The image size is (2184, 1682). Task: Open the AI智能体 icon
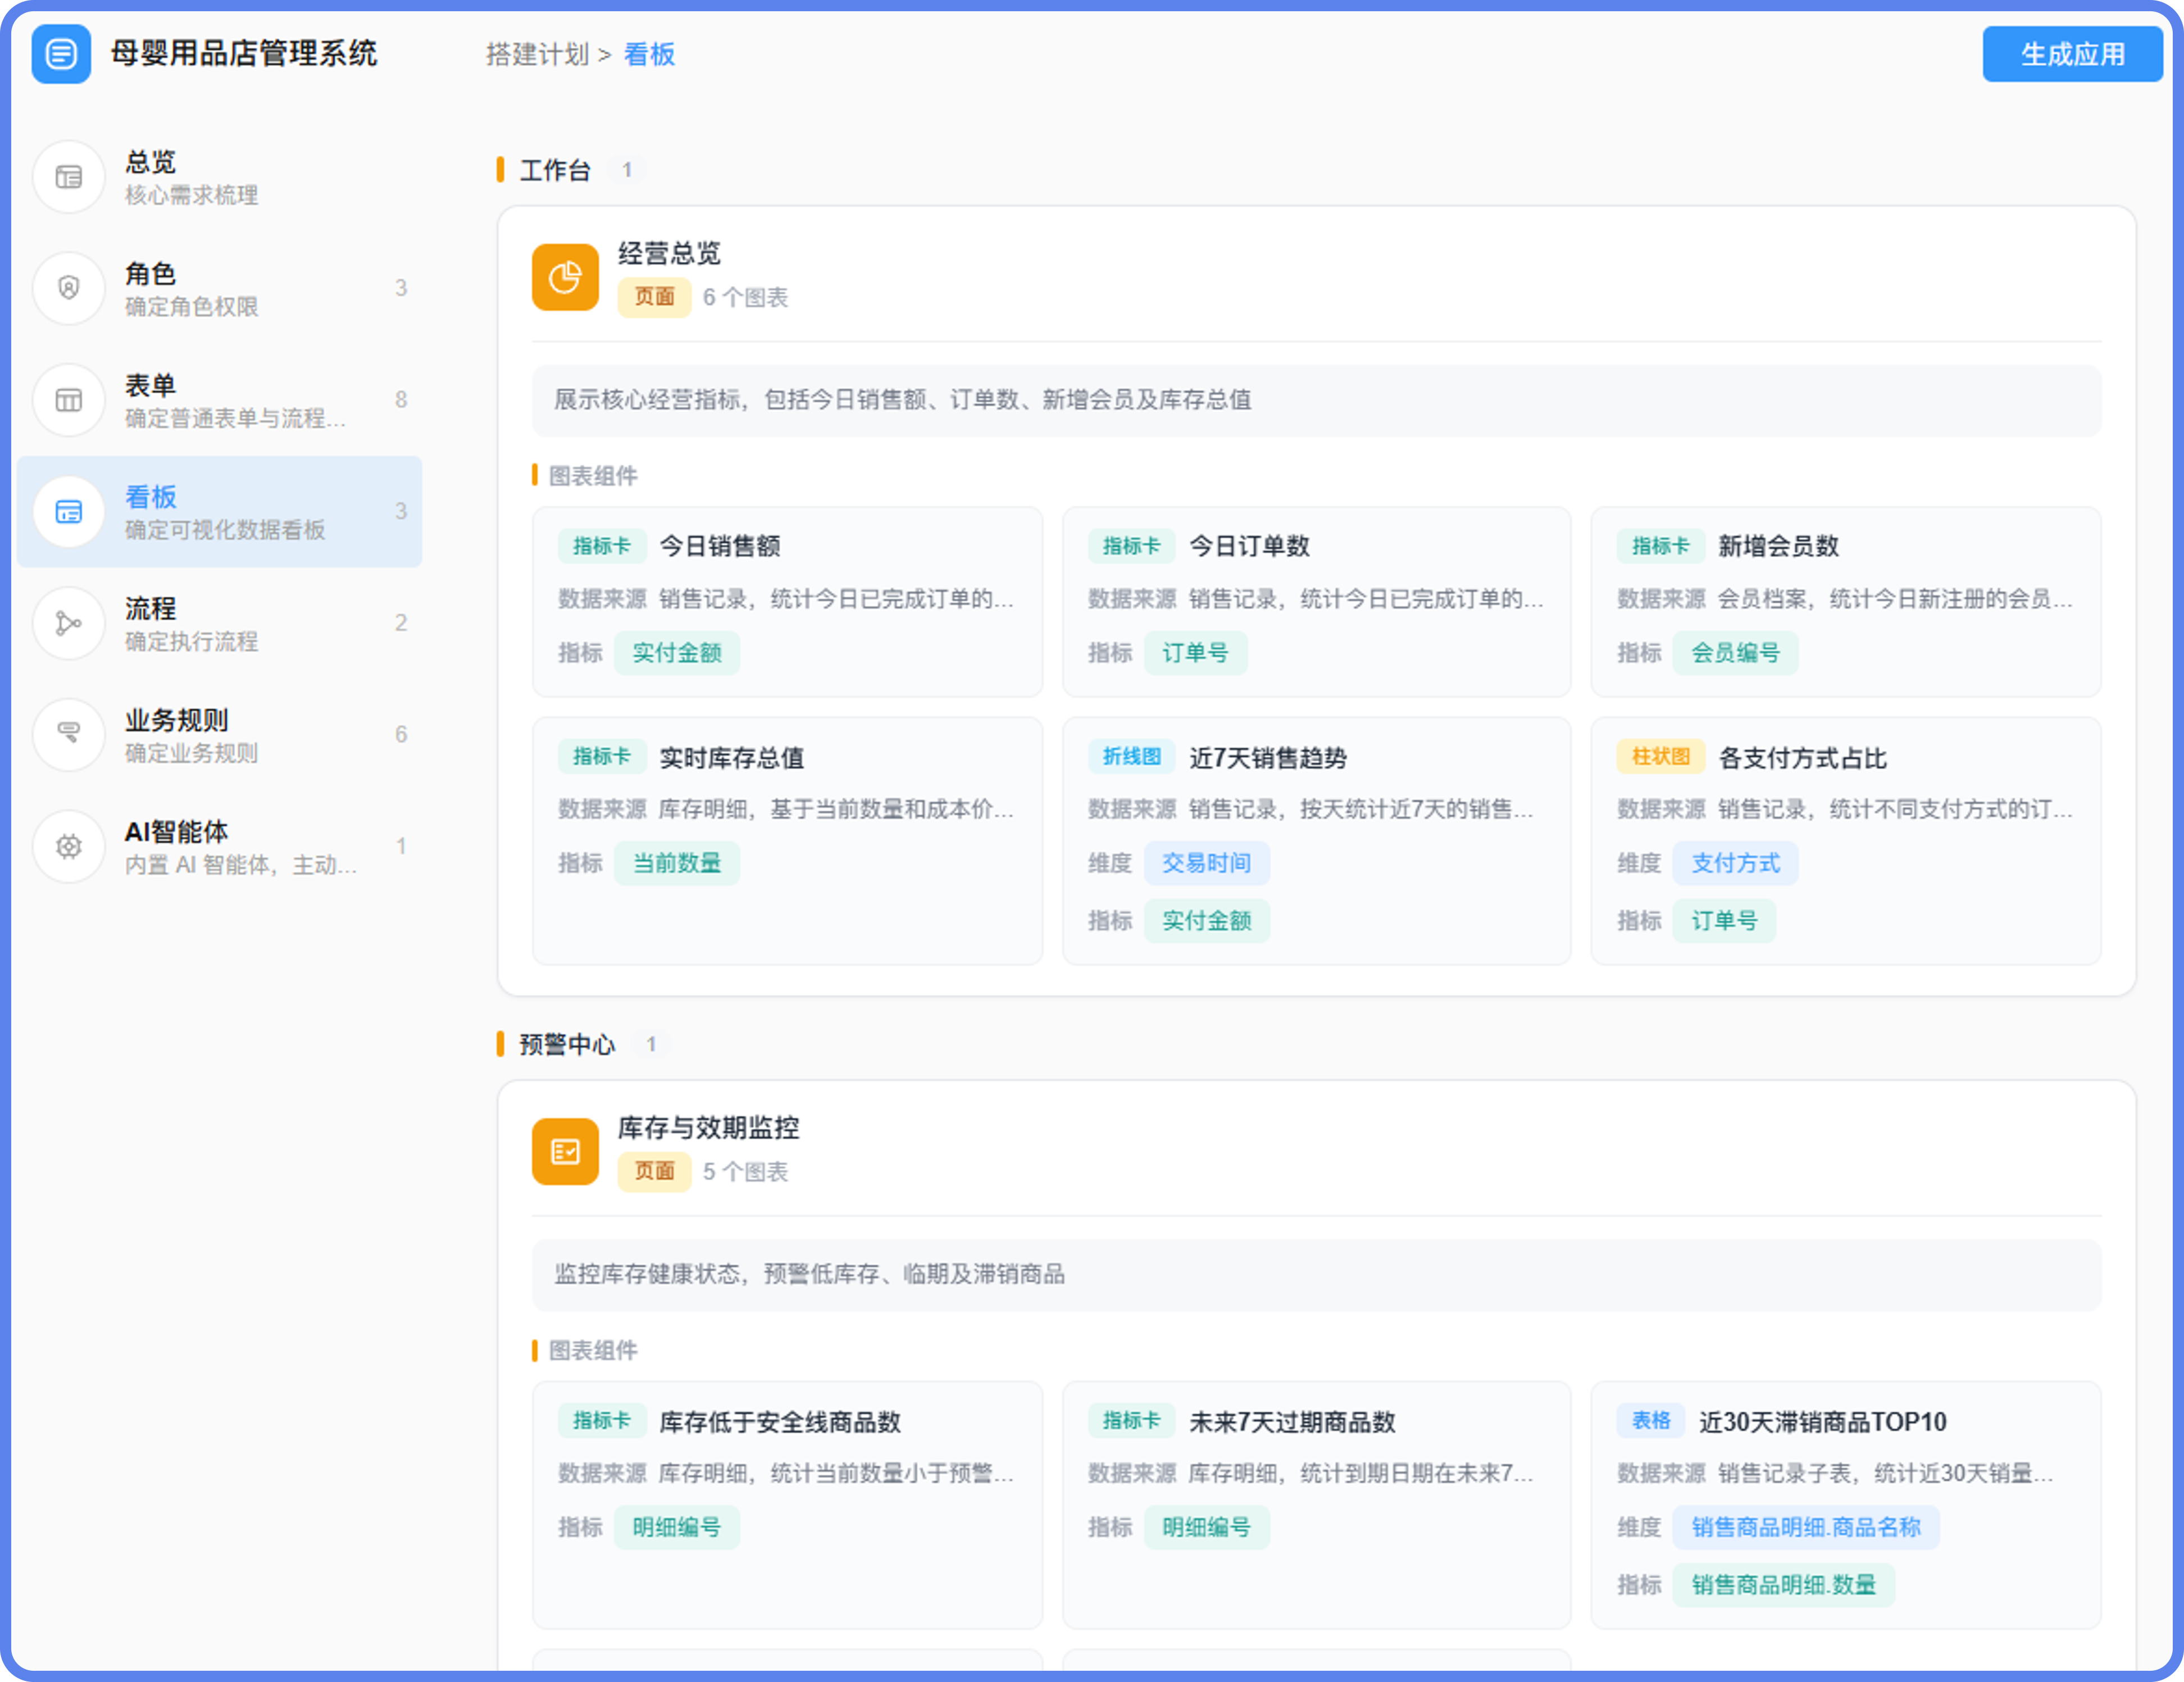[x=69, y=846]
